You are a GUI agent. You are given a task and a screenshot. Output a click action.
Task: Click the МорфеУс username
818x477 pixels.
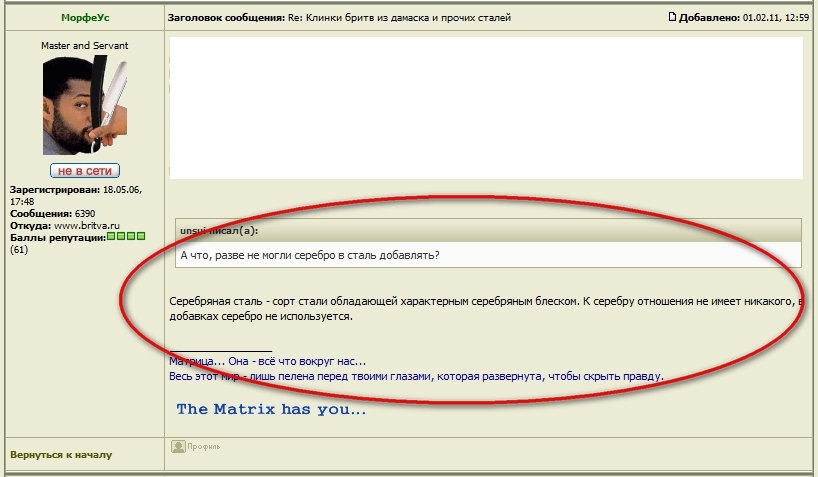tap(84, 18)
